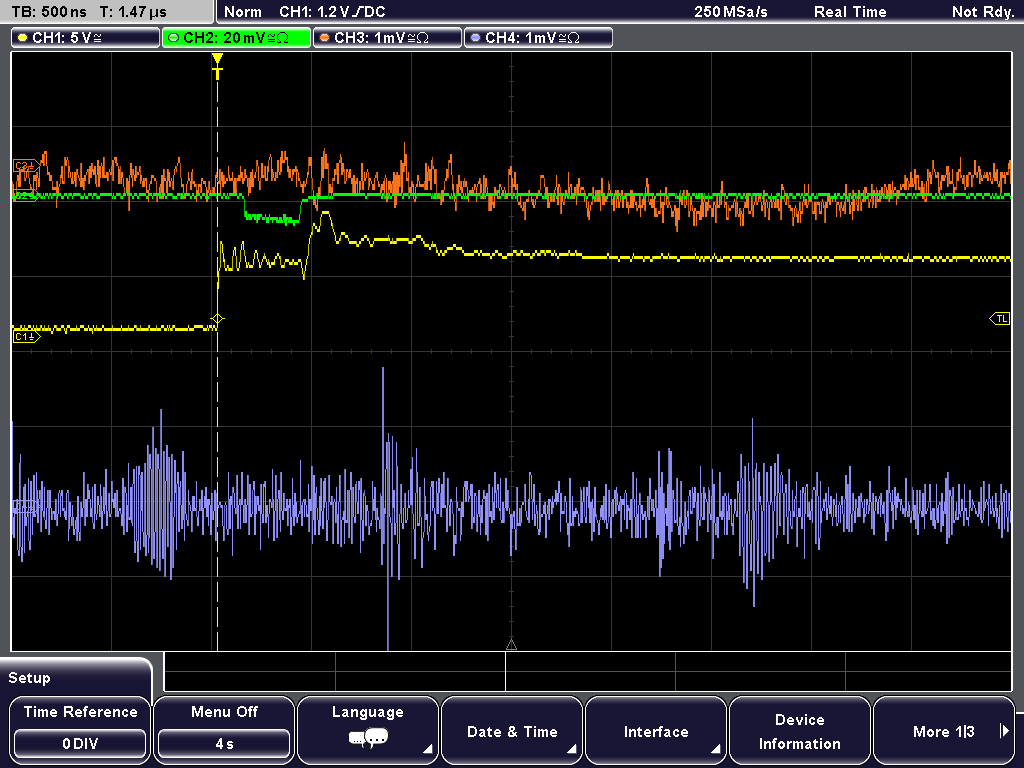Select the CH2 20 mV channel tab
1024x768 pixels.
[x=236, y=38]
